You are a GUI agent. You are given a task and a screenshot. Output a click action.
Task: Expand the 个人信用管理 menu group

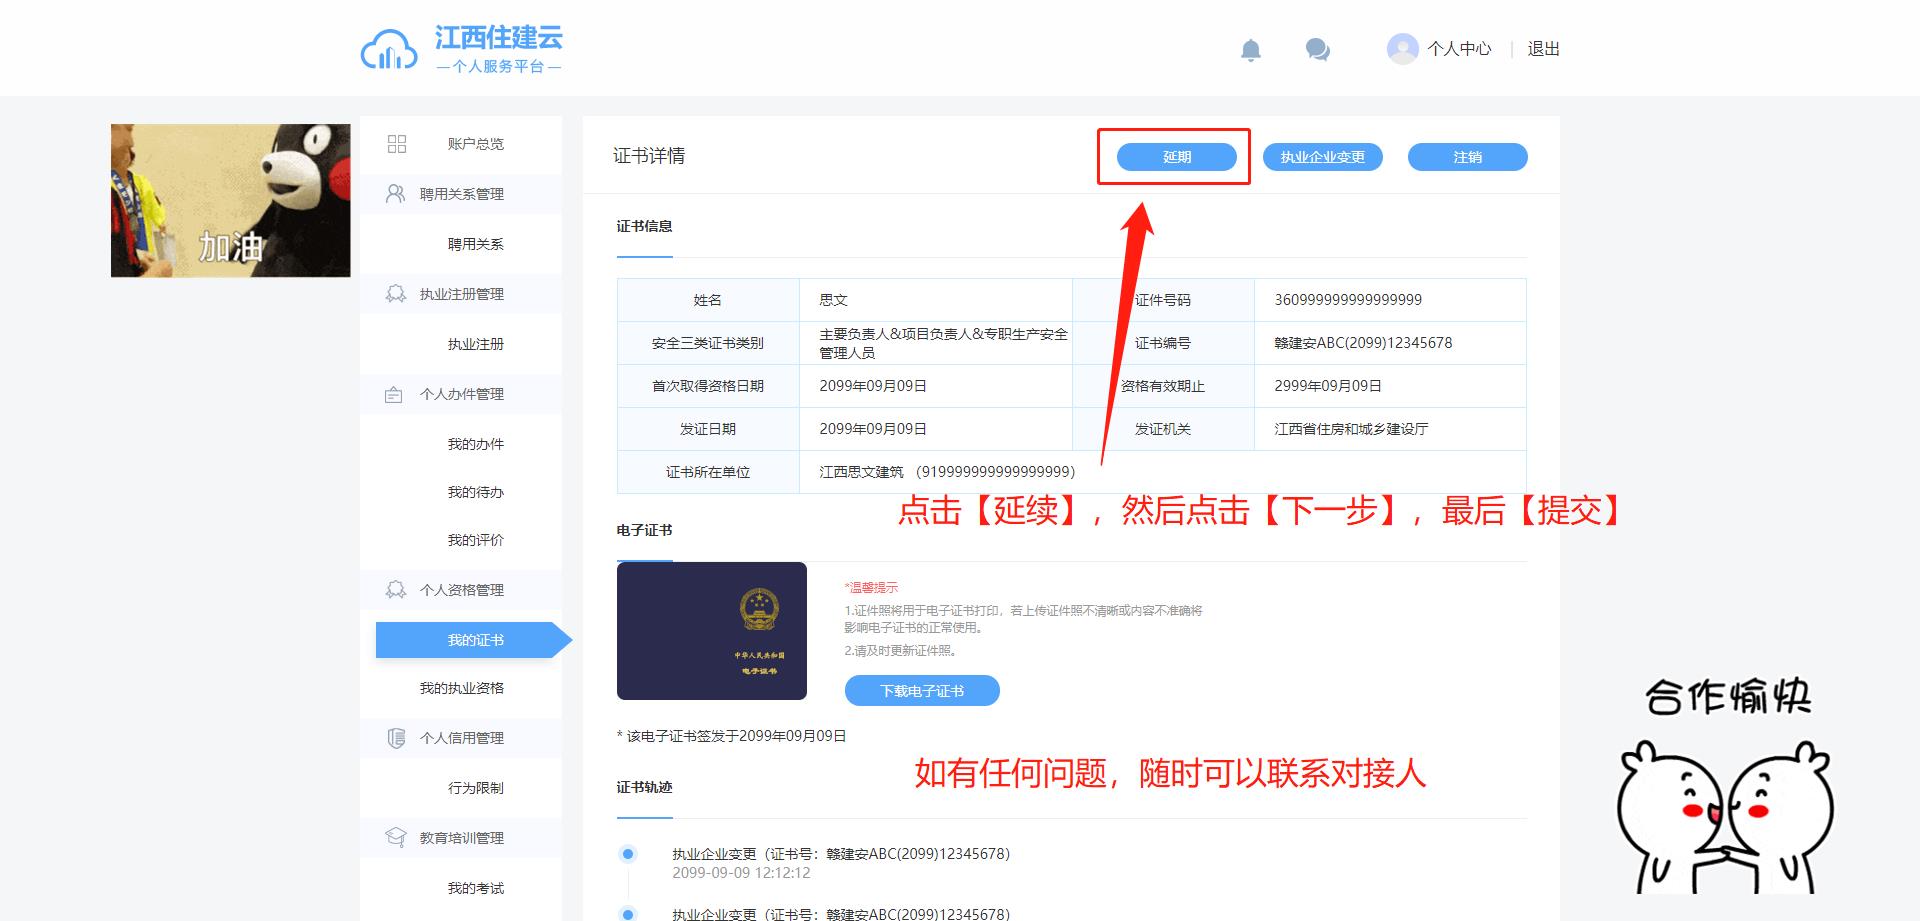[461, 738]
